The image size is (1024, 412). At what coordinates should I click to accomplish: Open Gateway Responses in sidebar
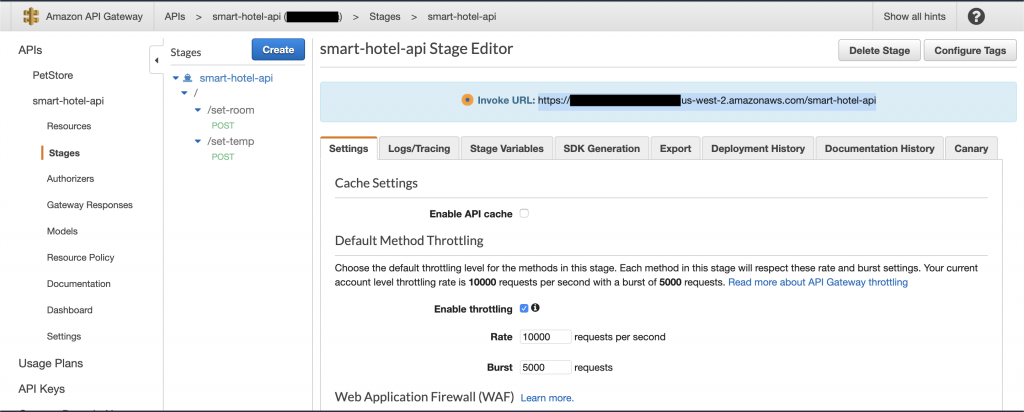[89, 204]
